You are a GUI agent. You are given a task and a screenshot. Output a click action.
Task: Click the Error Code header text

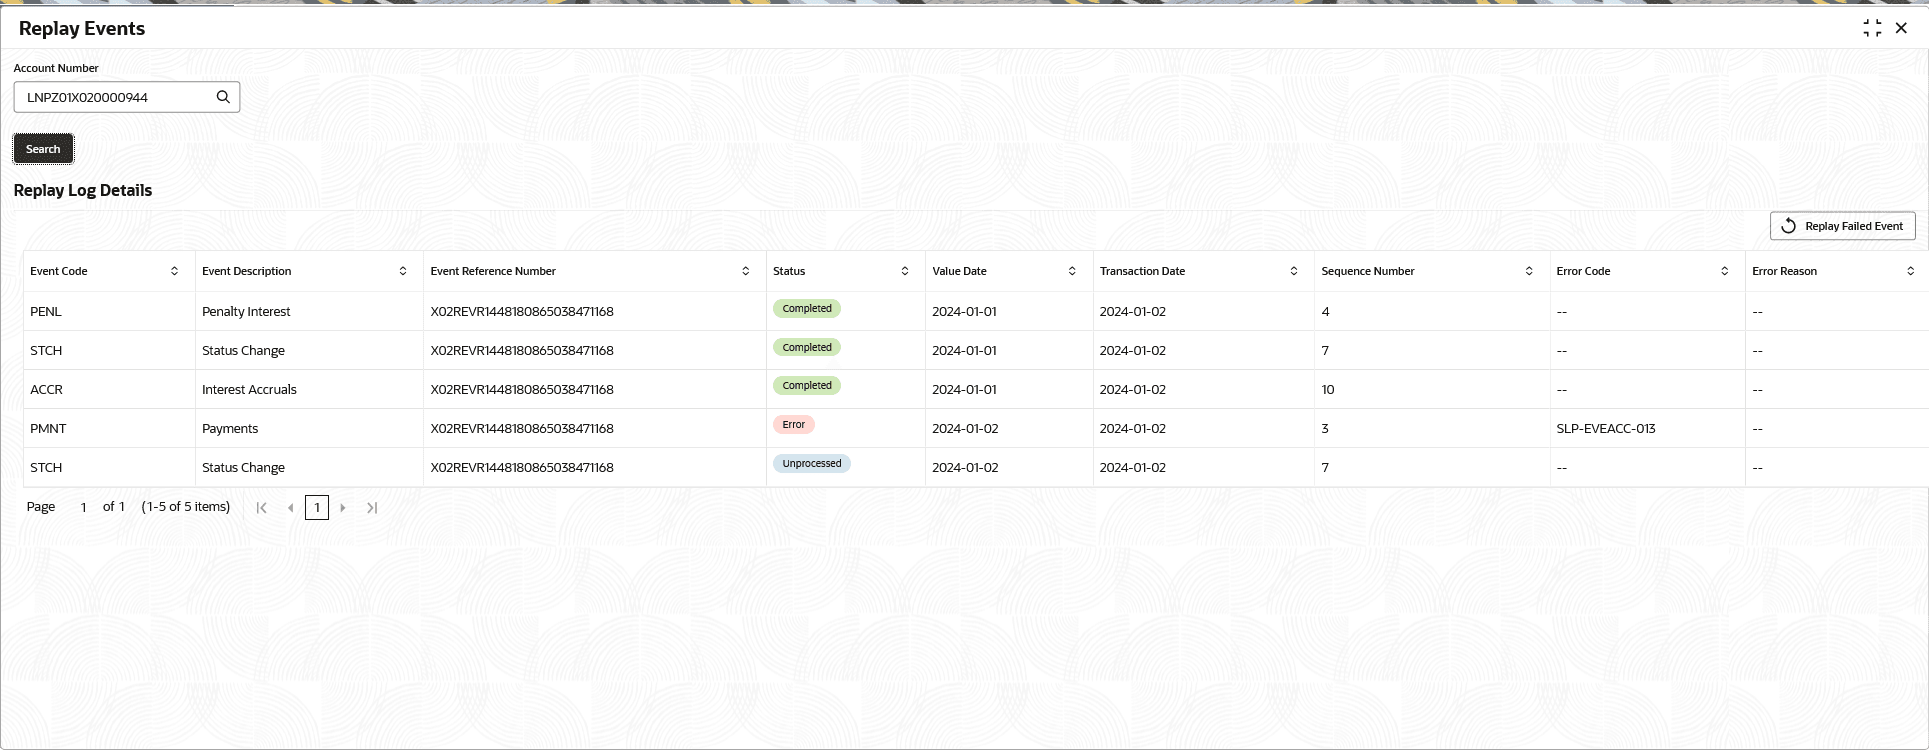[1583, 271]
